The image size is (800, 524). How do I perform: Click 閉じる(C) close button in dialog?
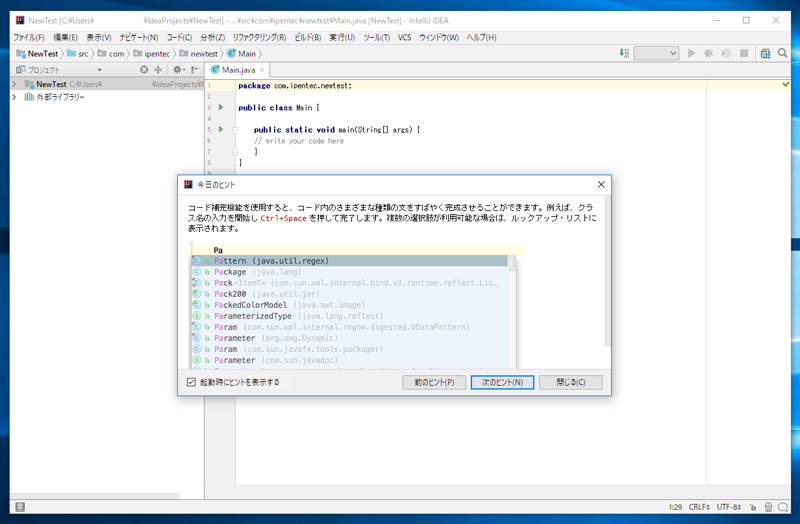[x=570, y=382]
